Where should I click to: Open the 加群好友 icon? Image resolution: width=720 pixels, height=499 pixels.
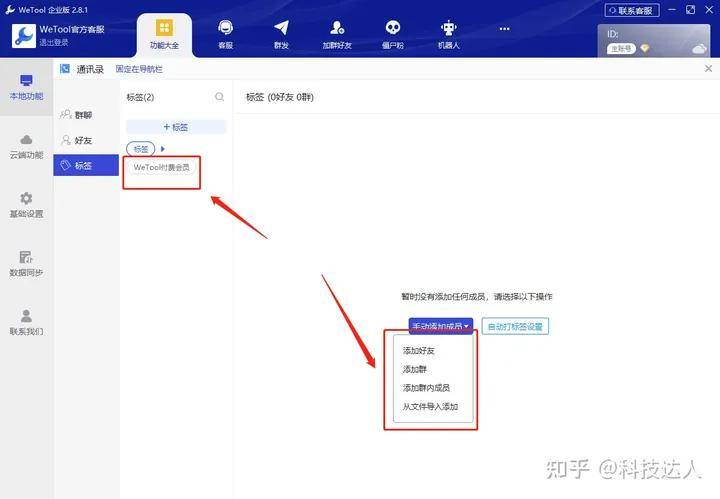pos(337,28)
